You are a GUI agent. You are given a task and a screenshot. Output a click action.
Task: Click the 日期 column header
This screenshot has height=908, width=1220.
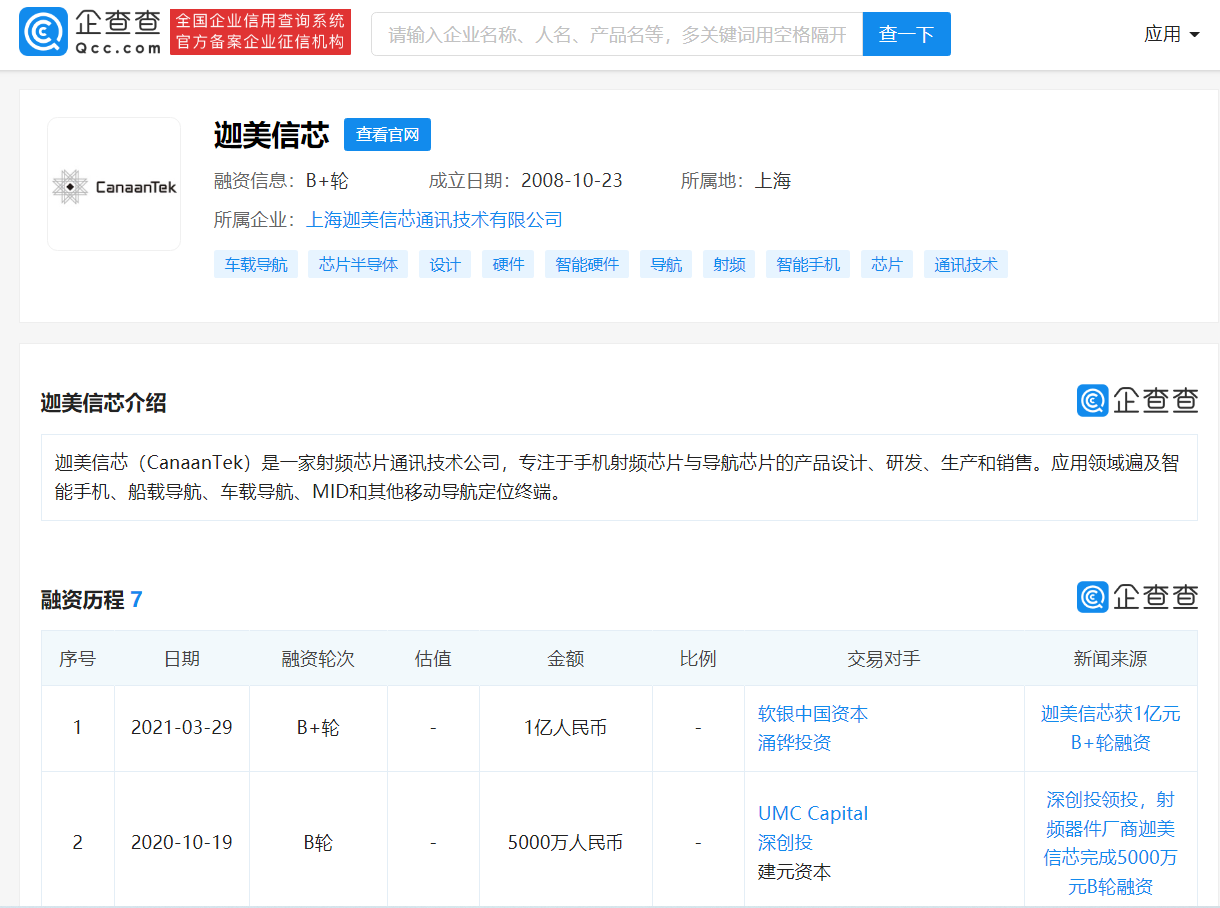(x=182, y=659)
